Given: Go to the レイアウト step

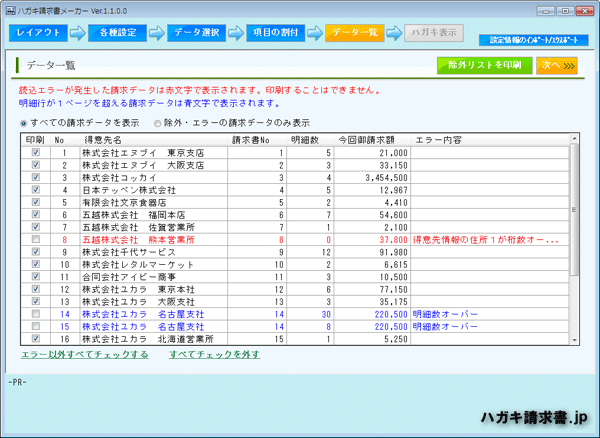Looking at the screenshot, I should (38, 33).
